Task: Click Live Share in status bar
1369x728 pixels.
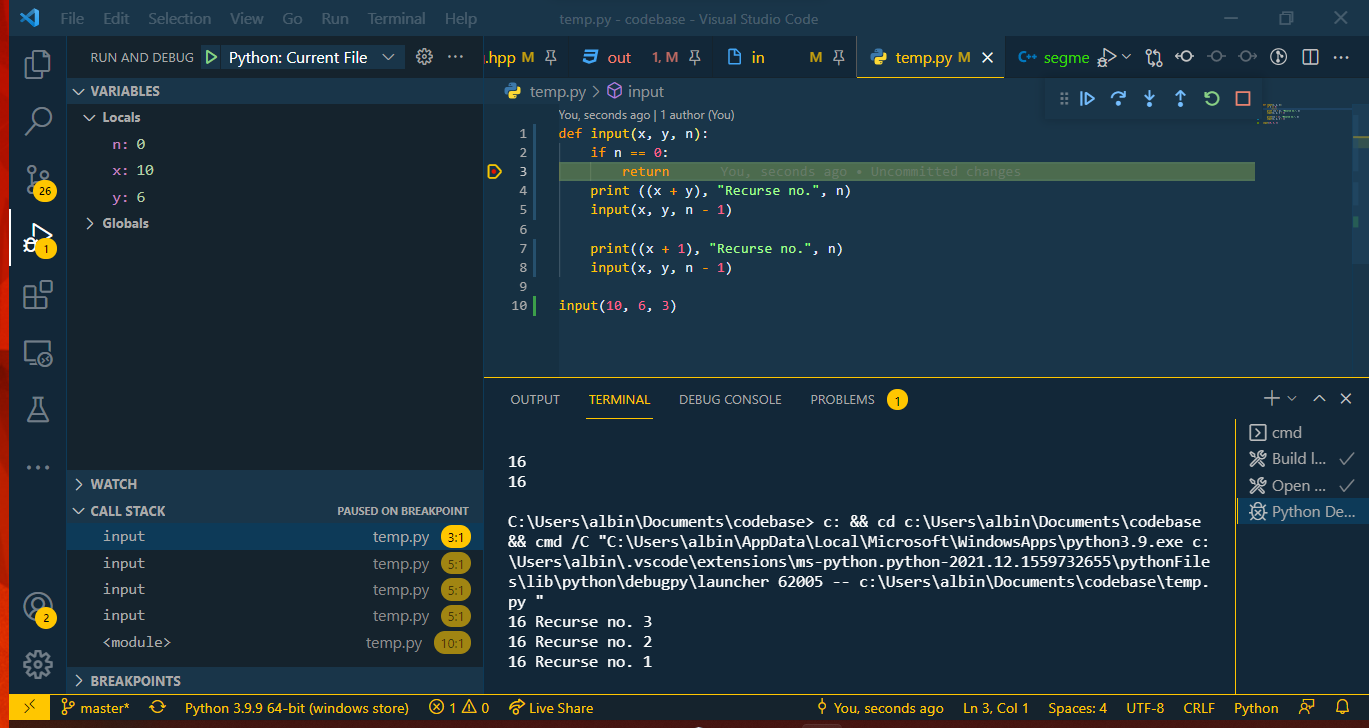Action: [x=550, y=708]
